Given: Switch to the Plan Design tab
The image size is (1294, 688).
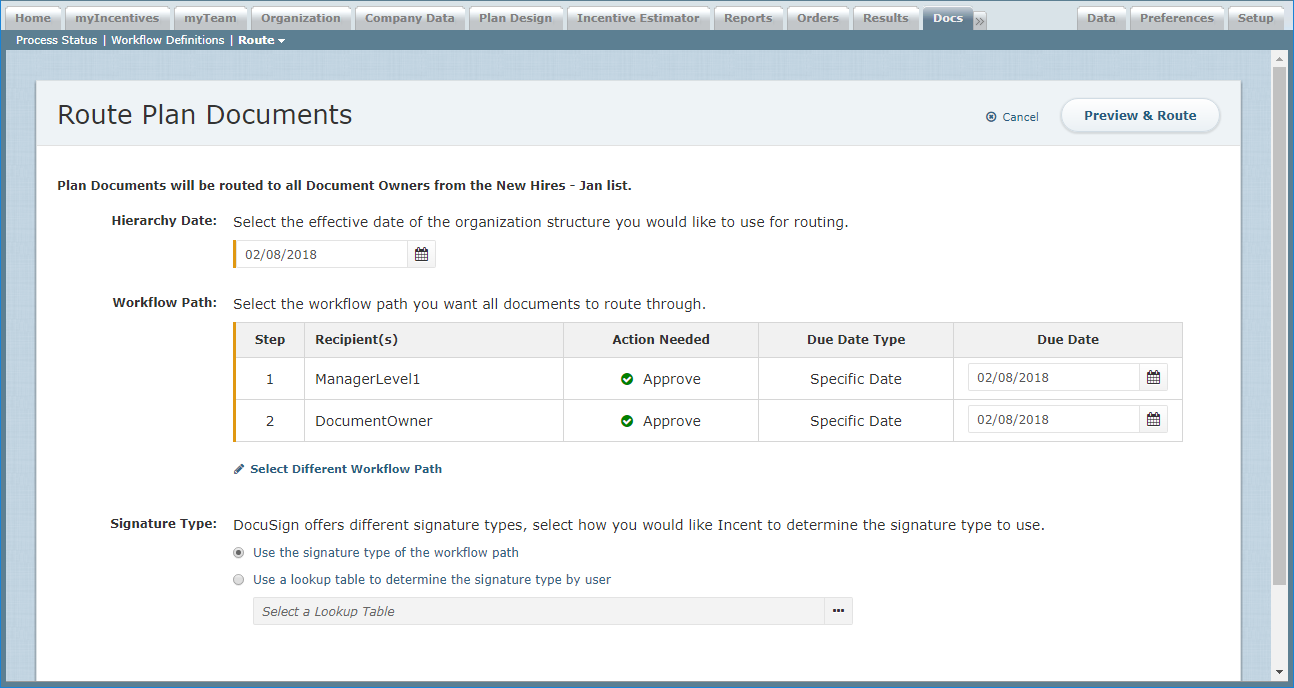Looking at the screenshot, I should (513, 18).
